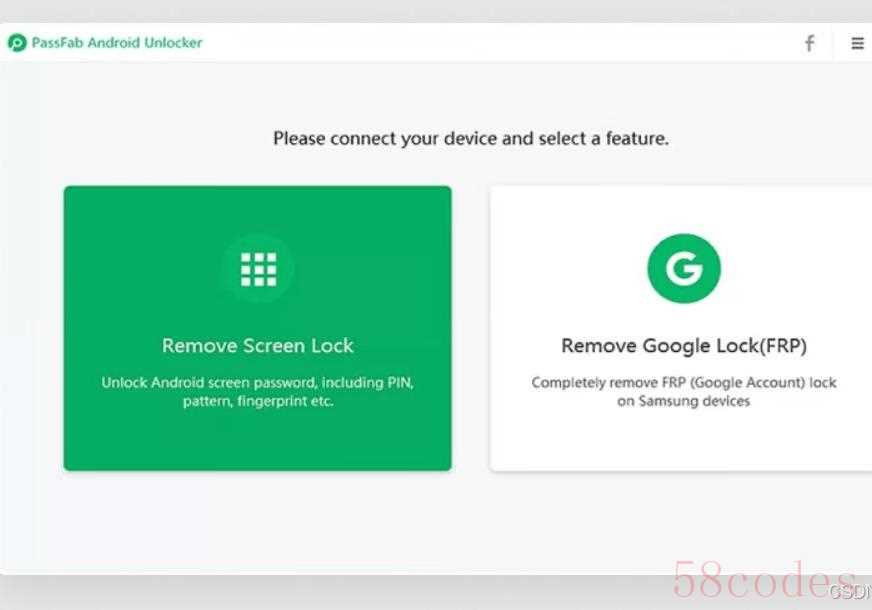
Task: Click the 'pattern, fingerprint etc.' text line
Action: point(258,401)
